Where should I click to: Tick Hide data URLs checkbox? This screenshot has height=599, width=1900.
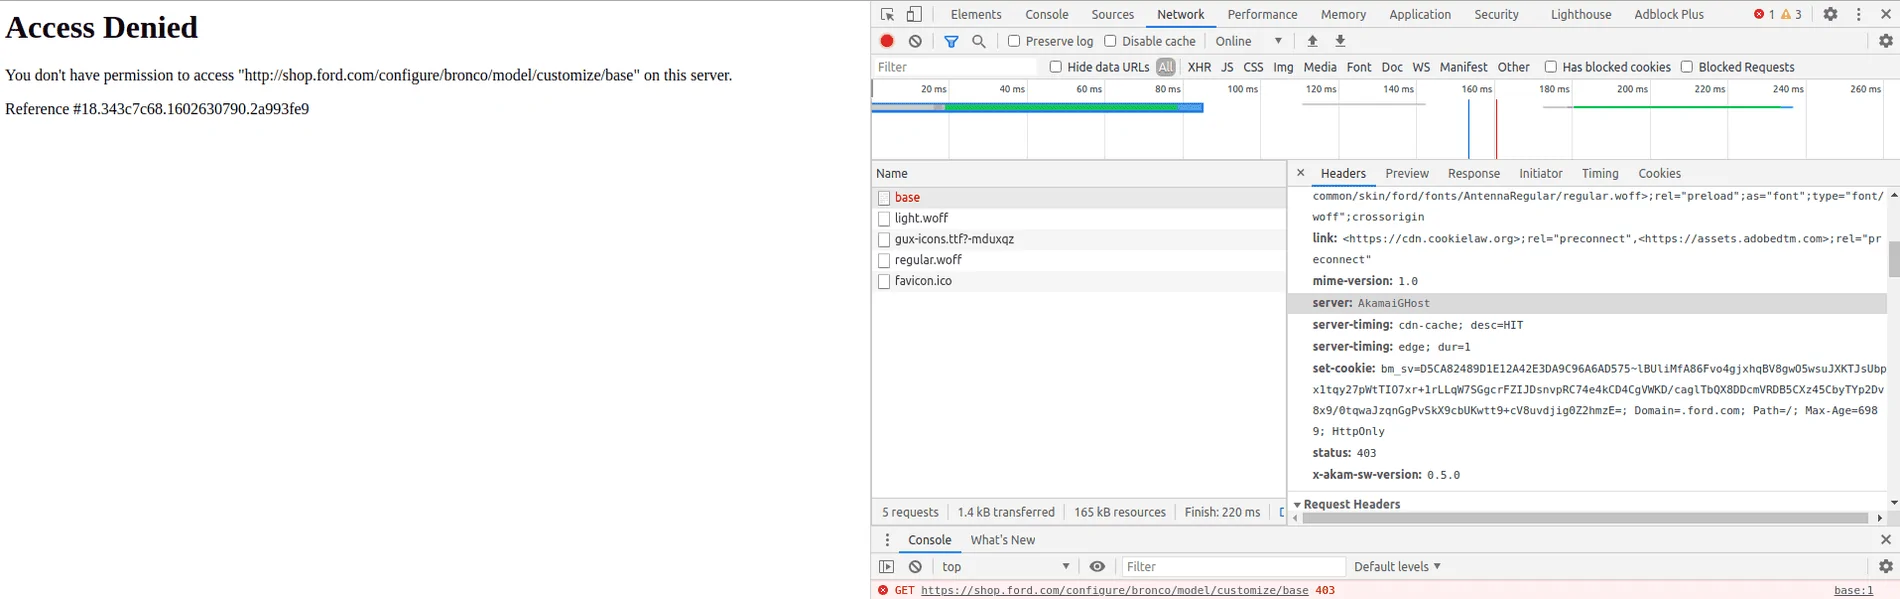1055,67
